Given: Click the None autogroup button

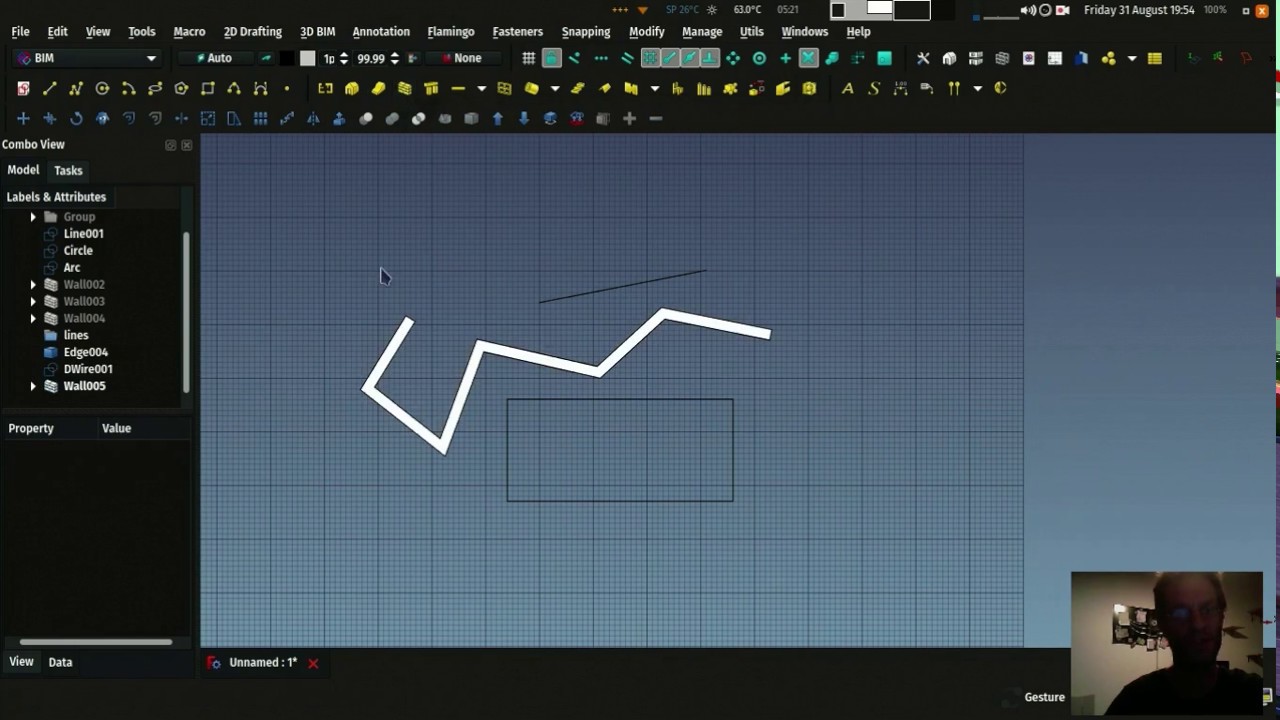Looking at the screenshot, I should (x=462, y=59).
